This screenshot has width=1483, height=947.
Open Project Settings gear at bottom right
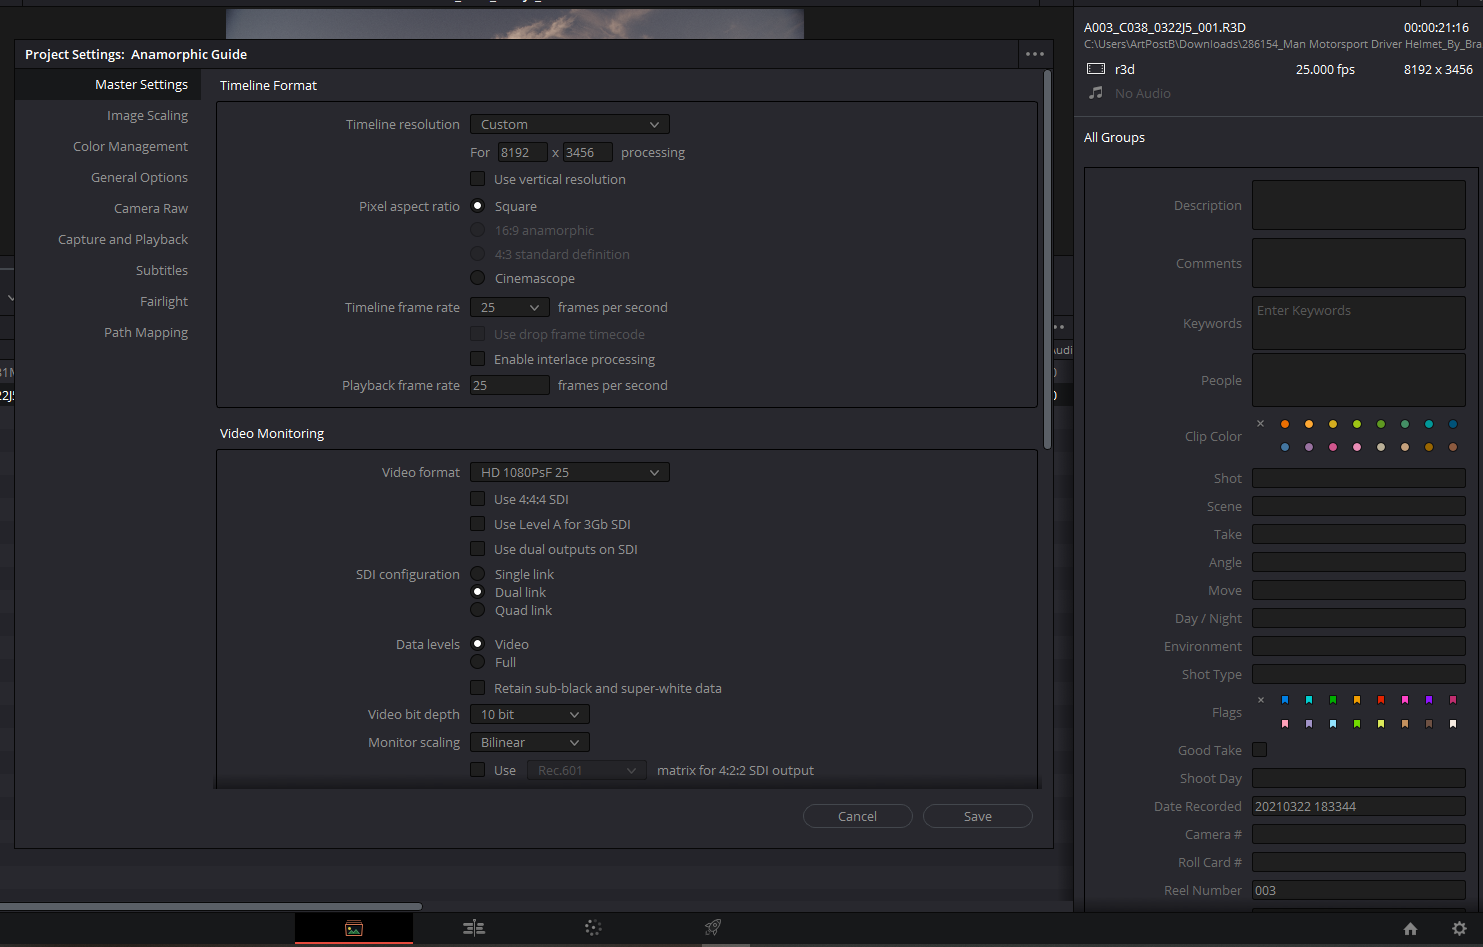[x=1459, y=928]
